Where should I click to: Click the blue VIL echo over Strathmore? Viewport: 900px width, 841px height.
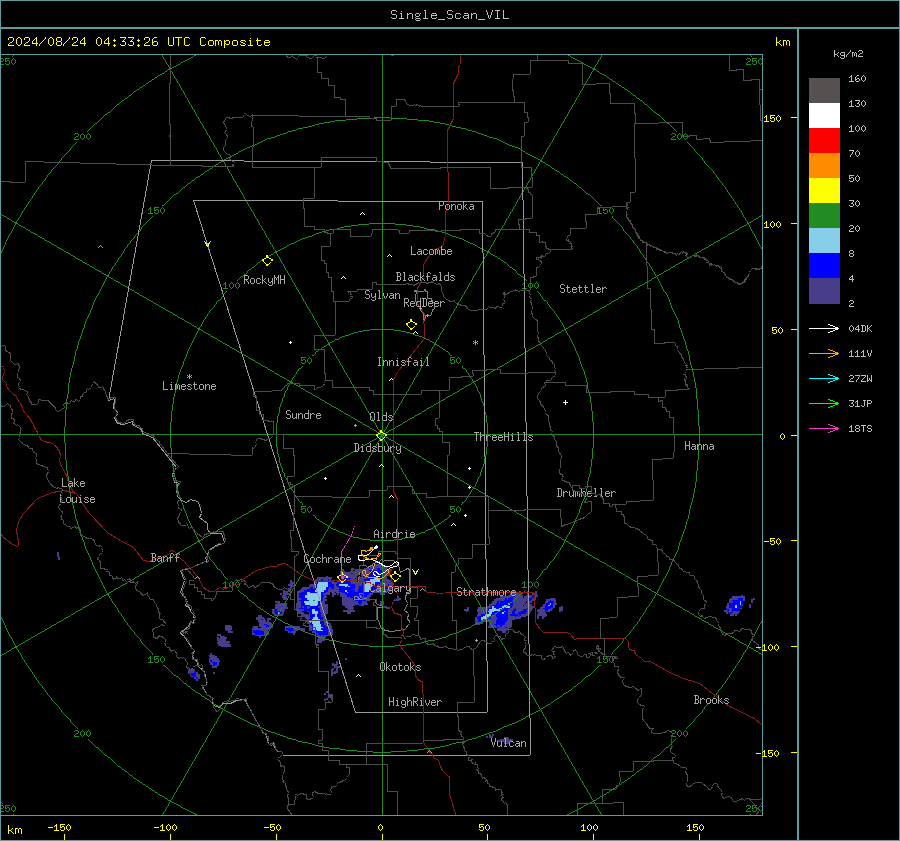504,611
